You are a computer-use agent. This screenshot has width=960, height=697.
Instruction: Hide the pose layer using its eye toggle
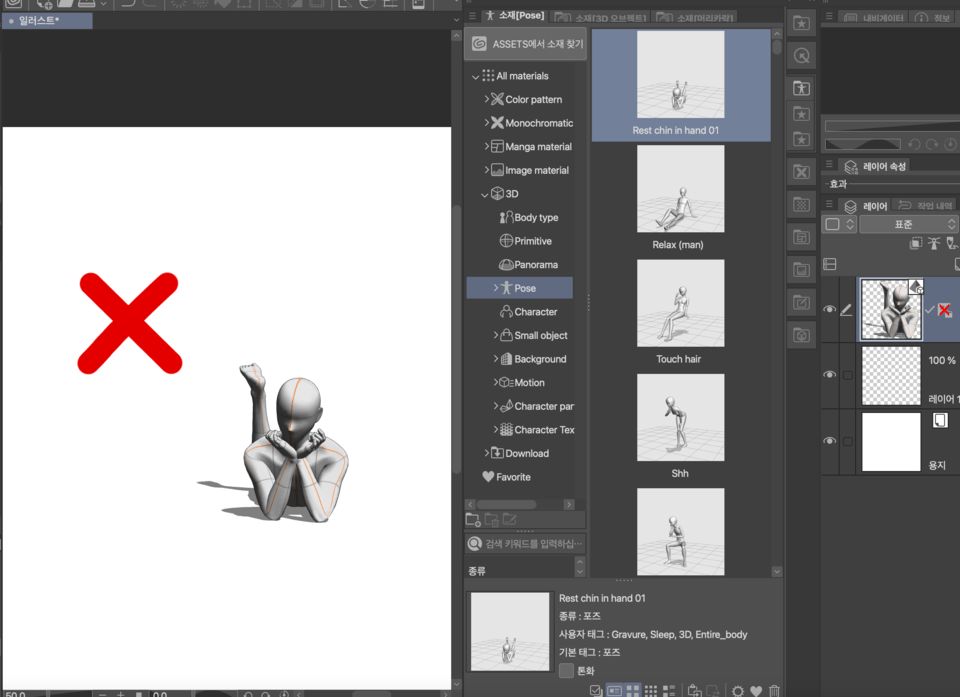coord(829,309)
